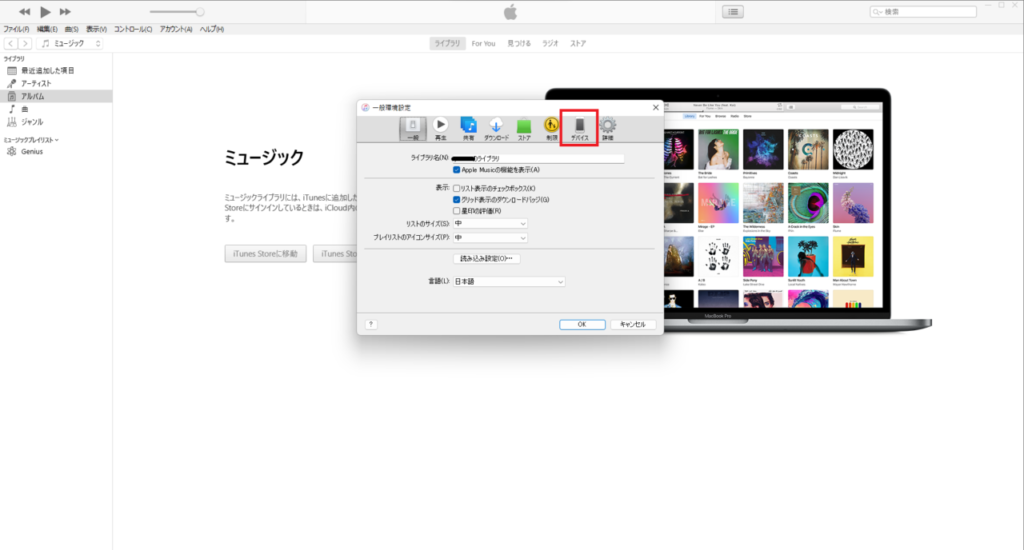
Task: Enable リスト表示のチェックボックス option
Action: click(x=456, y=189)
